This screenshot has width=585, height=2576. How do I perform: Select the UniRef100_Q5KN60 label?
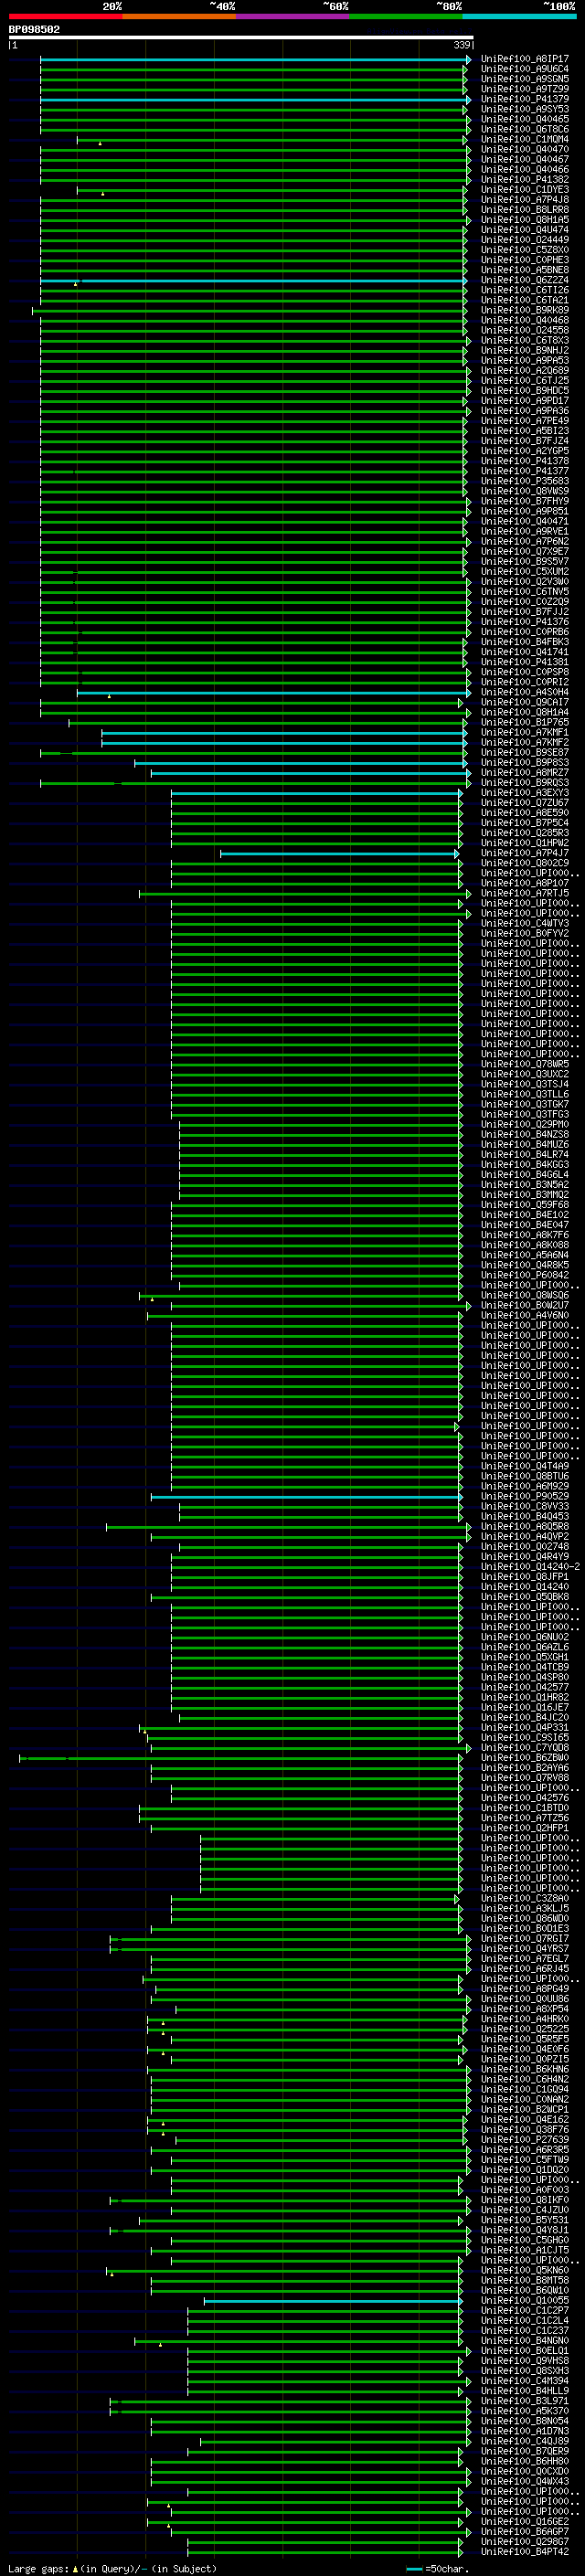[524, 2271]
